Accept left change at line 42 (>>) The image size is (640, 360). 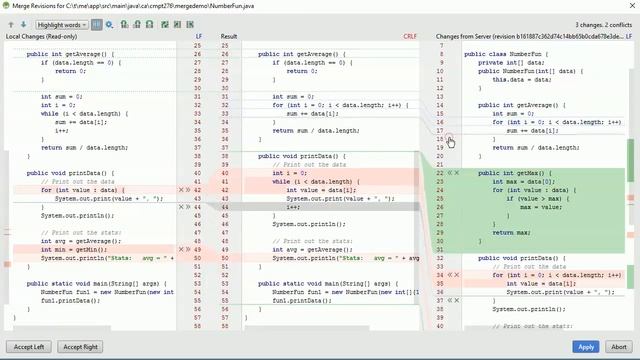[188, 190]
